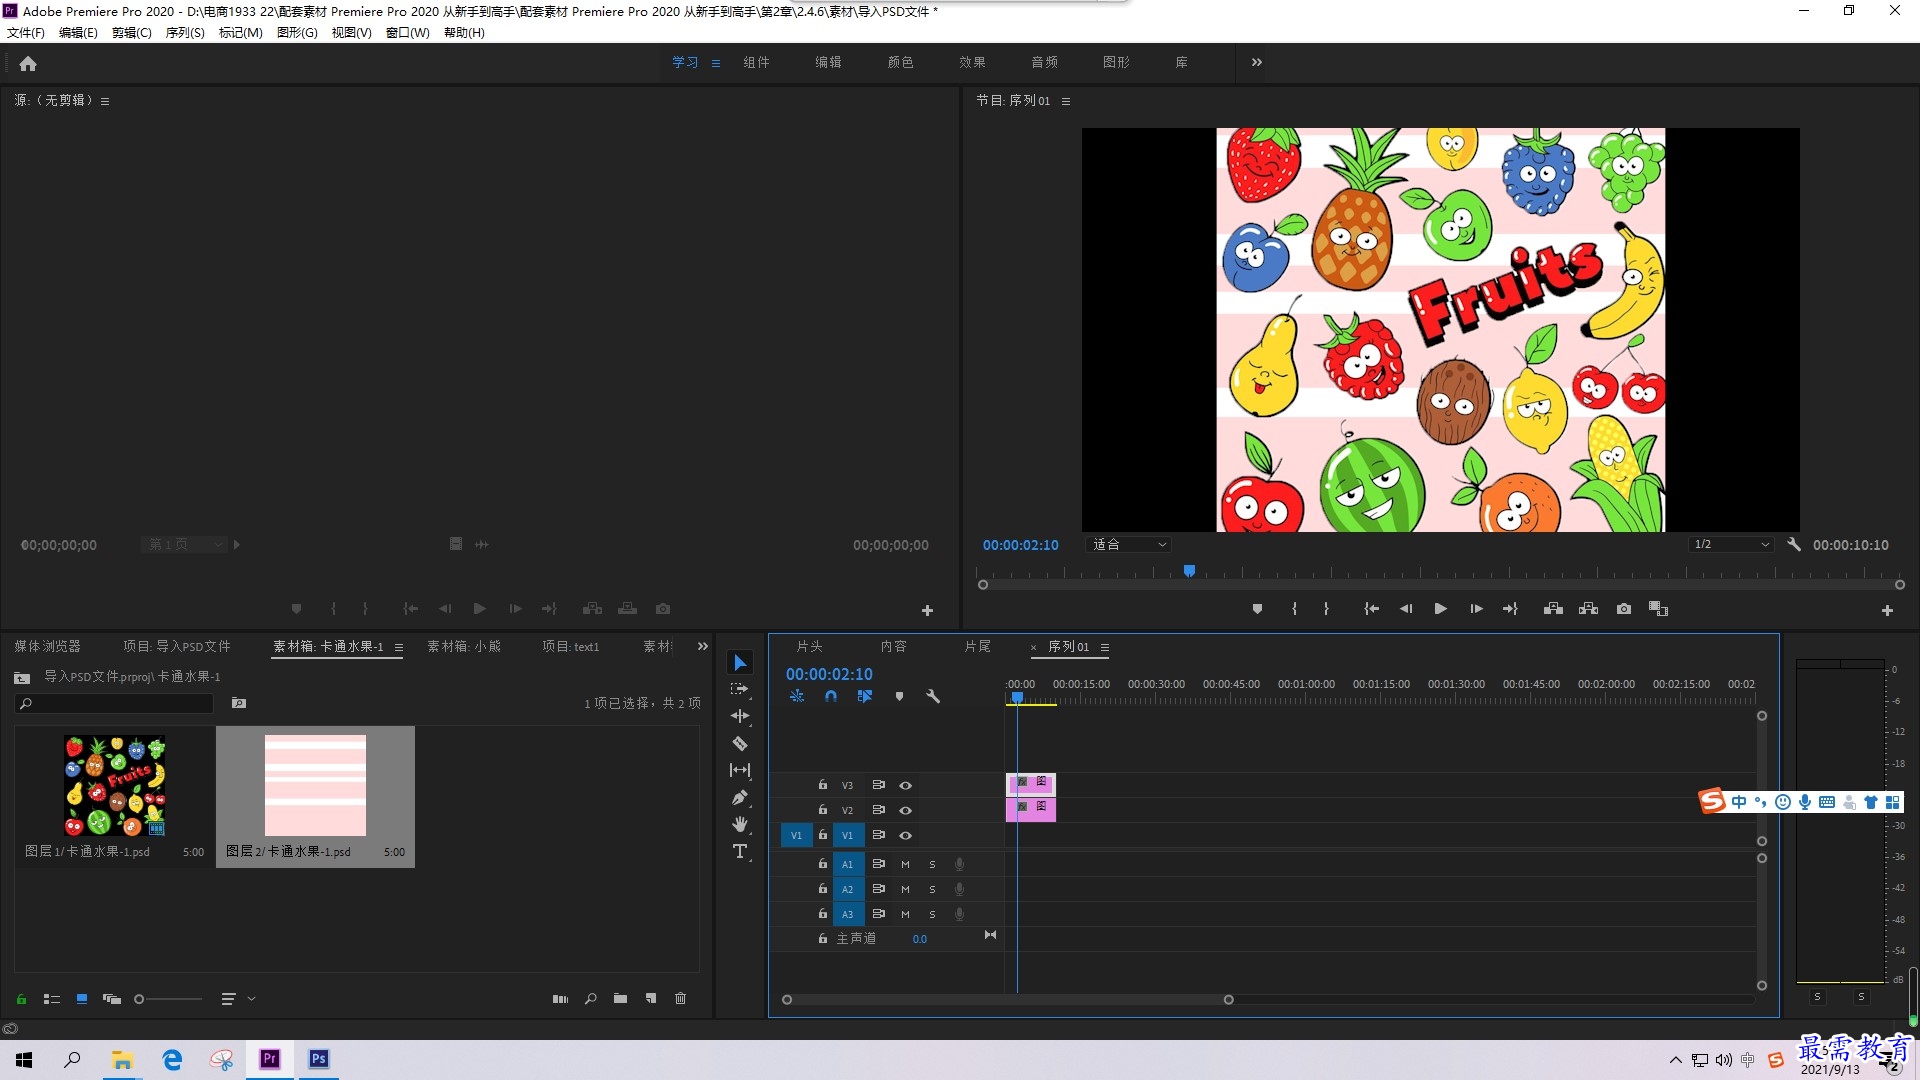
Task: Click the timeline wrench settings icon
Action: 933,697
